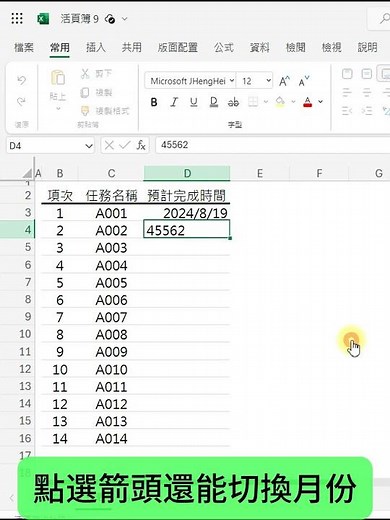Screen dimensions: 390x520
Task: Select cell containing 2024/8/19
Action: point(187,213)
